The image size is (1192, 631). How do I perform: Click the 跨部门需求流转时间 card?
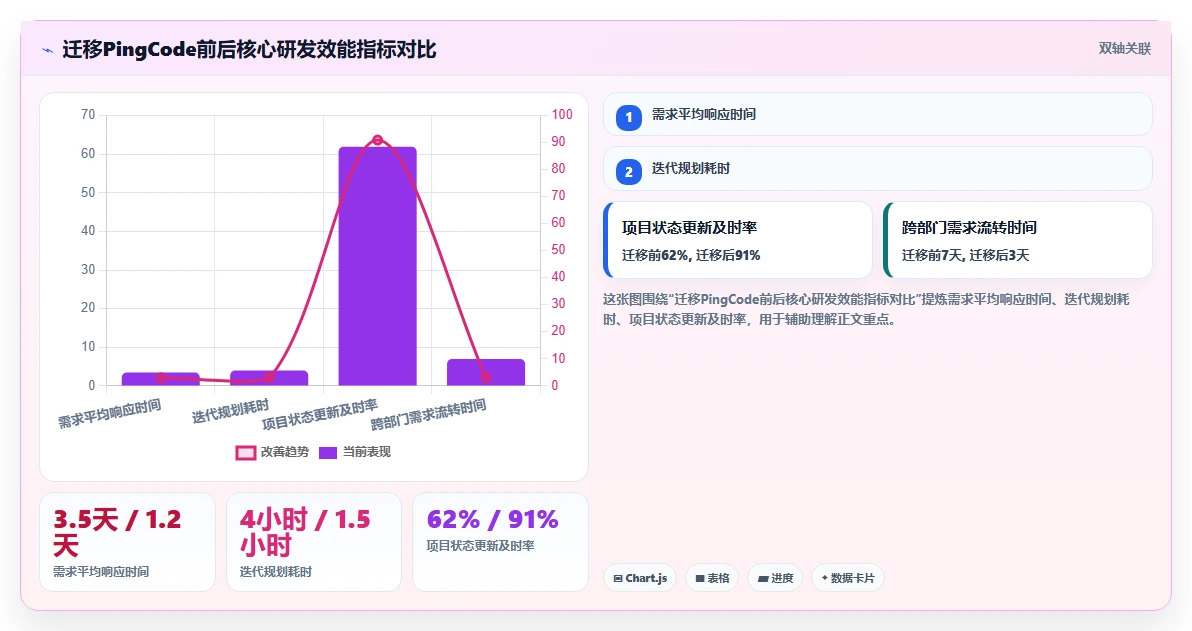click(x=1018, y=240)
